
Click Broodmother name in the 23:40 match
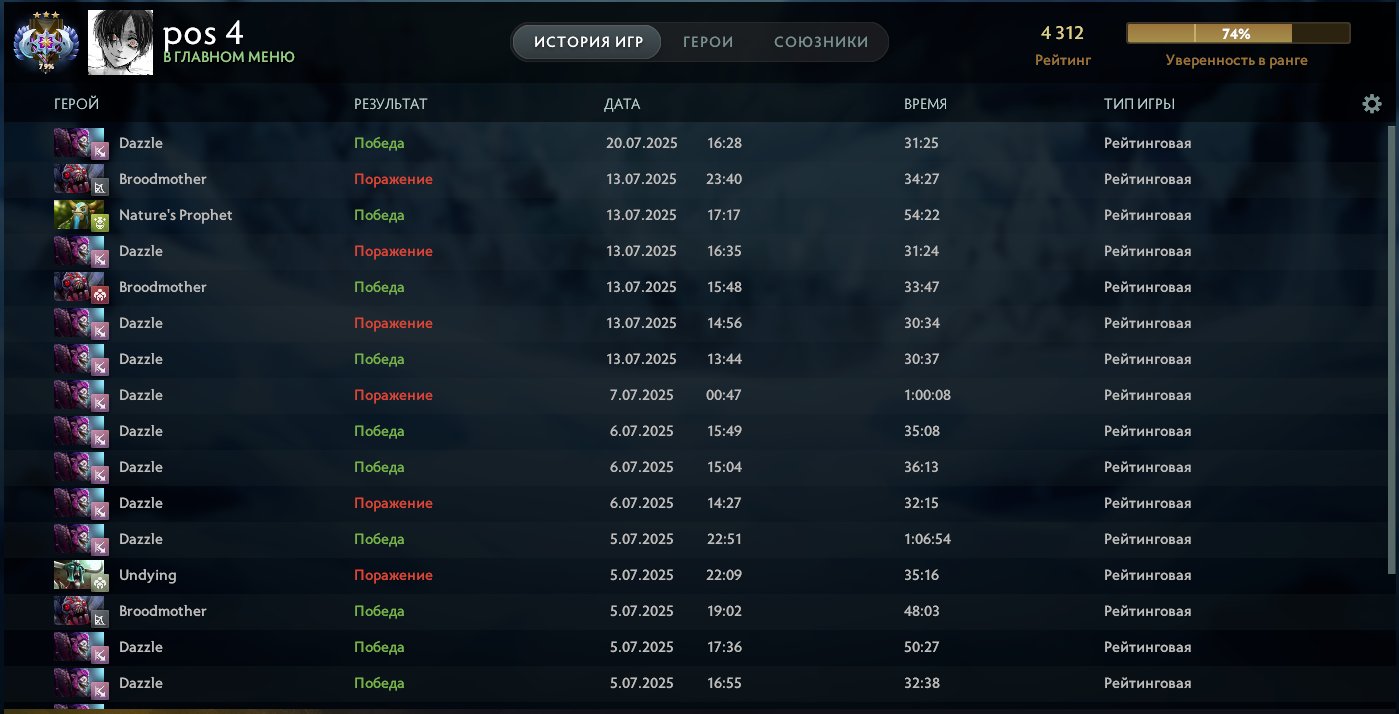163,179
